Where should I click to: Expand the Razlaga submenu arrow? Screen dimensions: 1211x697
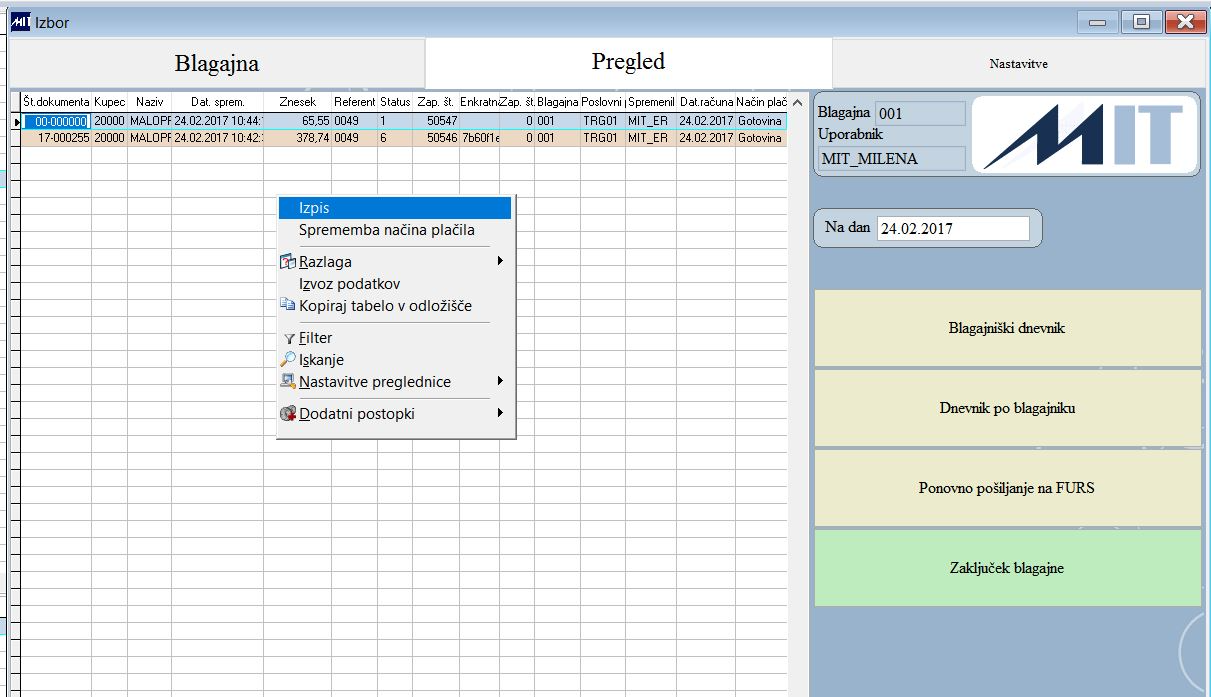click(x=499, y=262)
